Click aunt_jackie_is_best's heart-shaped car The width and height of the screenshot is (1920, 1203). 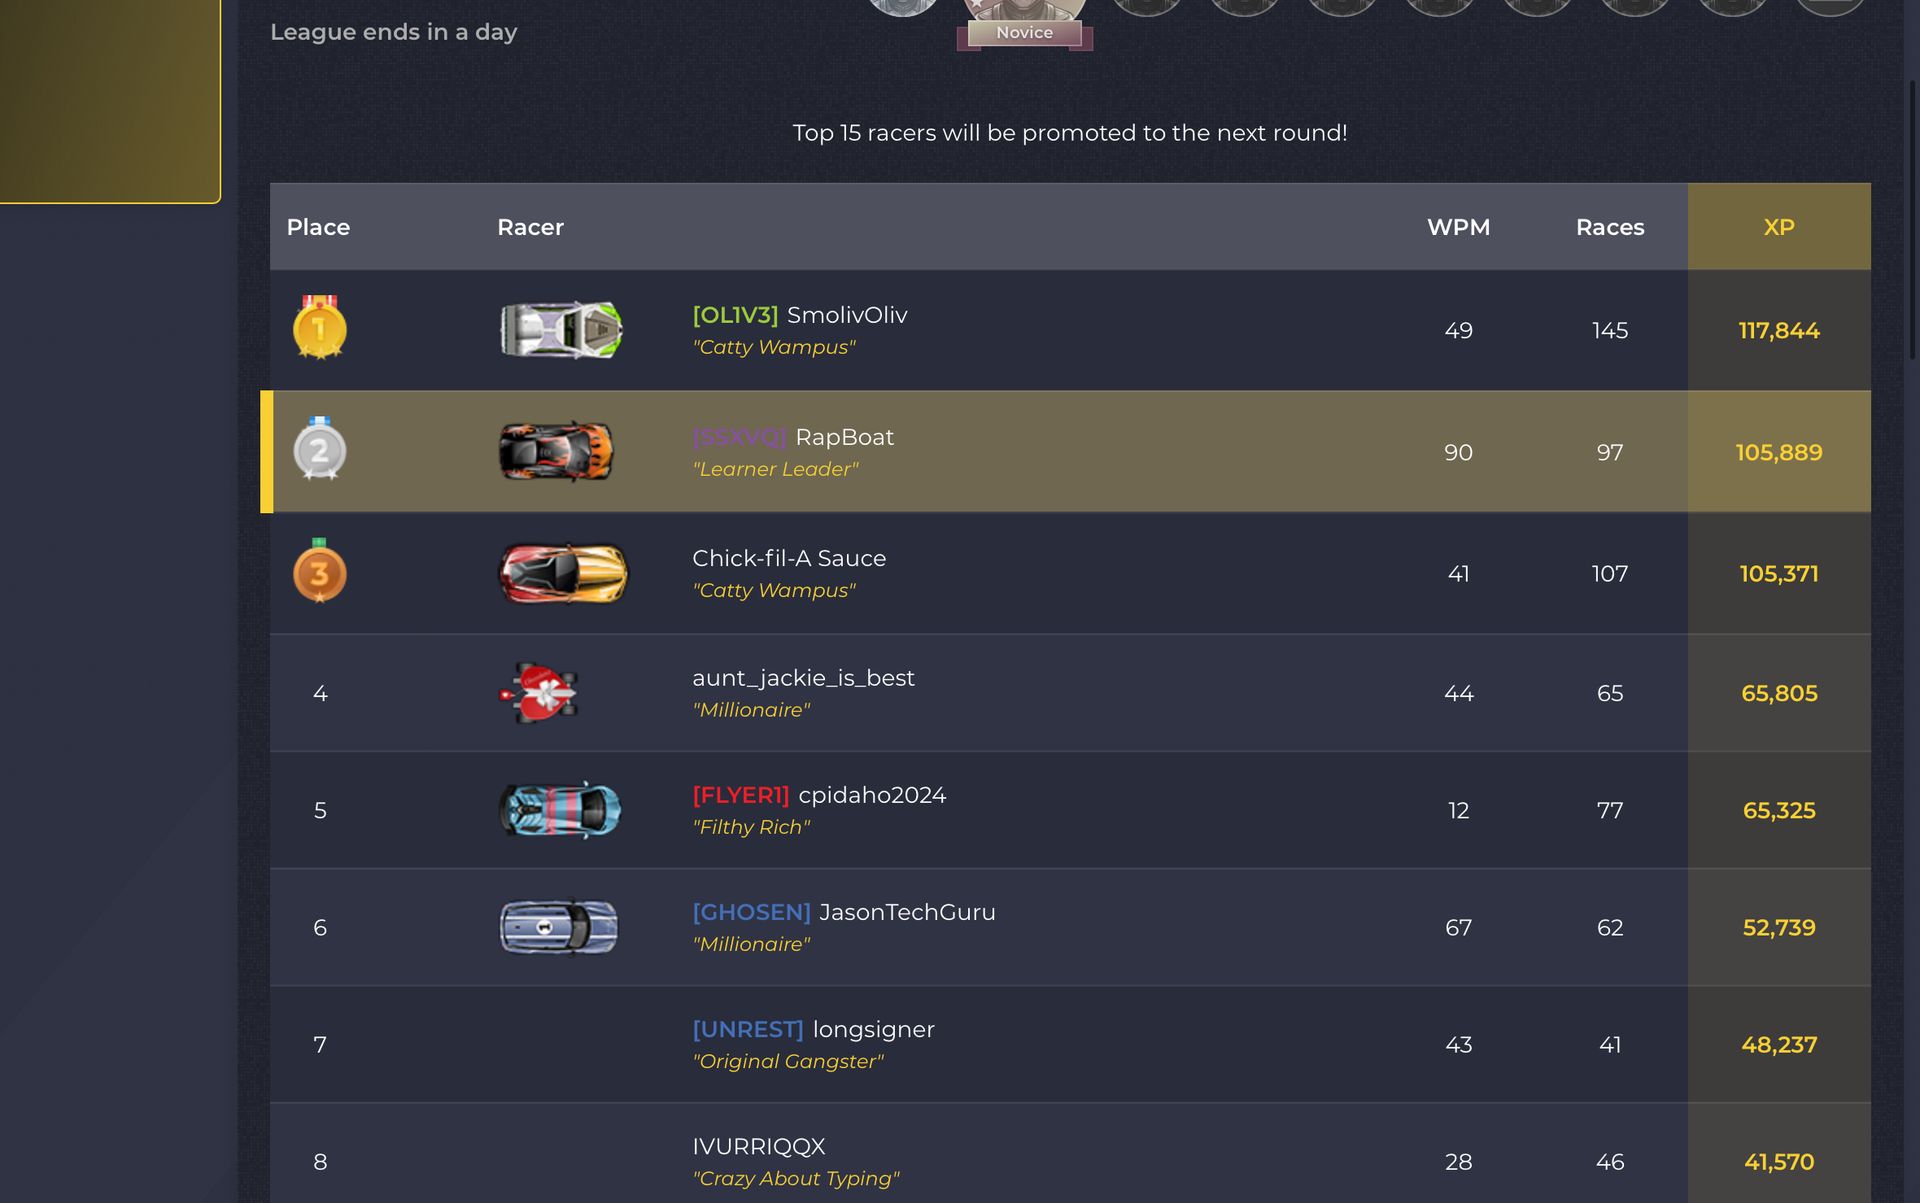539,693
